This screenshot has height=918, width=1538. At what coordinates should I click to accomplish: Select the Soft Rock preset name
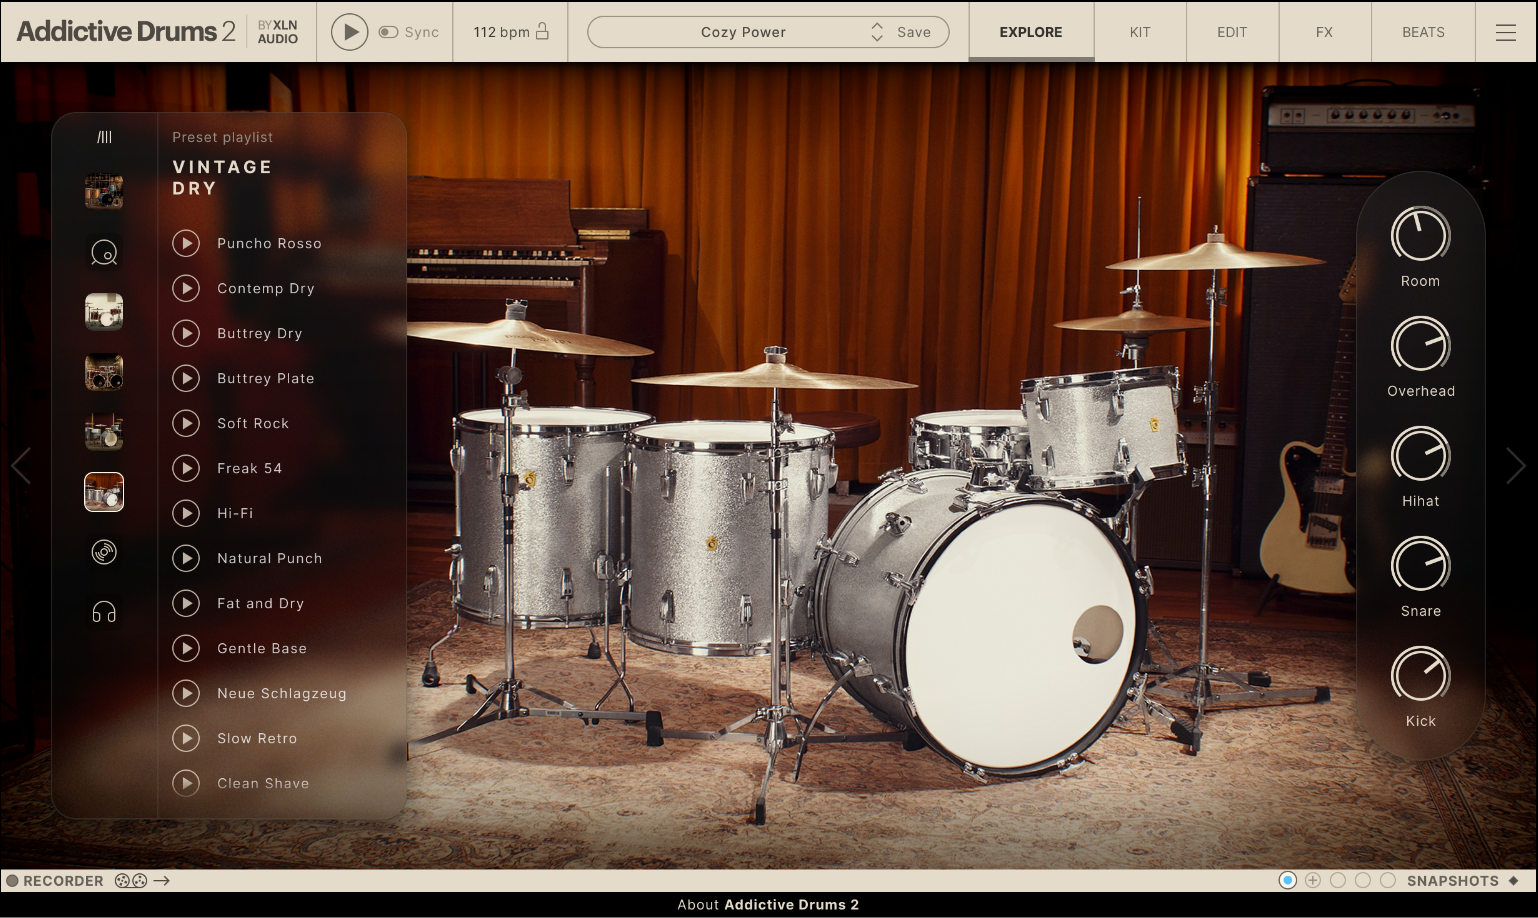pyautogui.click(x=253, y=423)
